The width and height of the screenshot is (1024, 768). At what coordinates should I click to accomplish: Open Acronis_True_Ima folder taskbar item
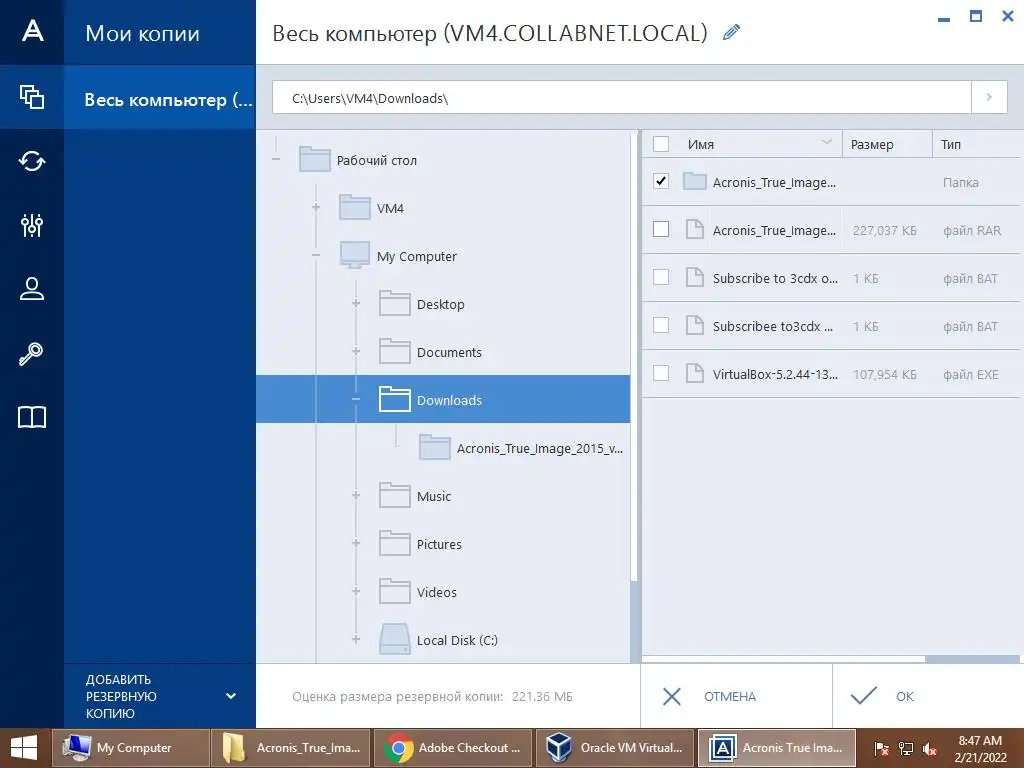pyautogui.click(x=291, y=748)
